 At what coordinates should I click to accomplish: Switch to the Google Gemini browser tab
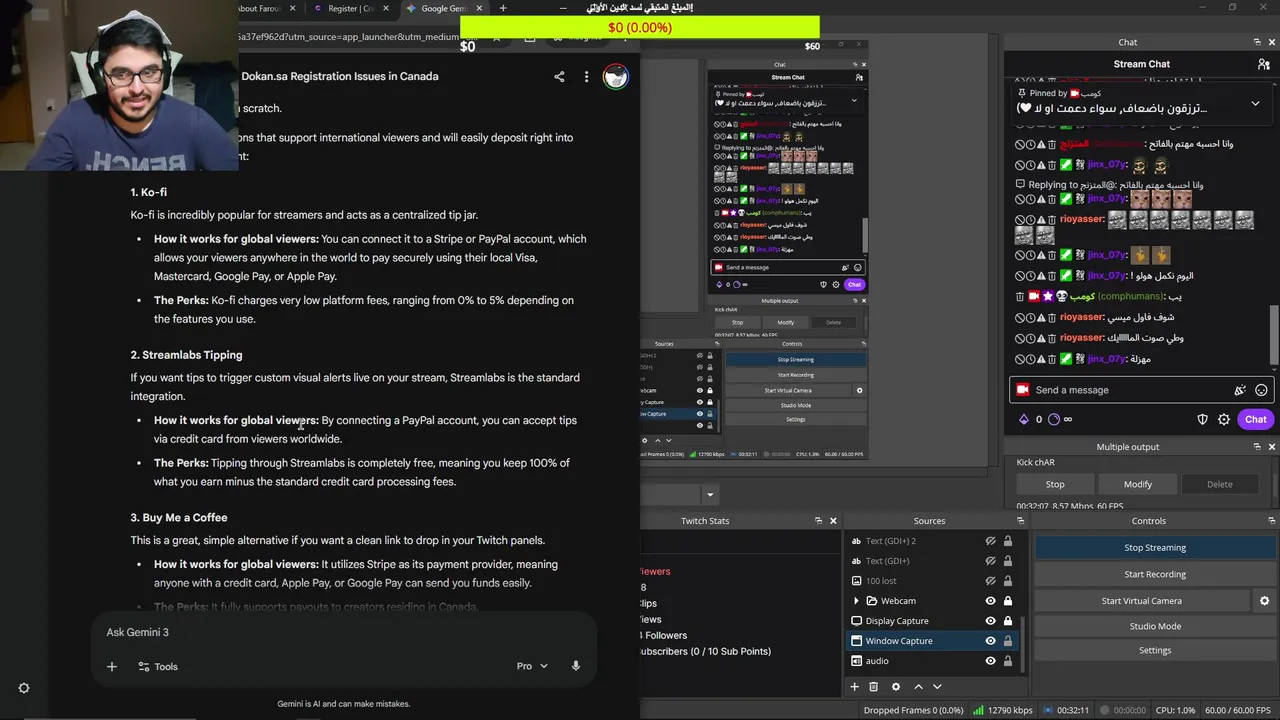443,8
